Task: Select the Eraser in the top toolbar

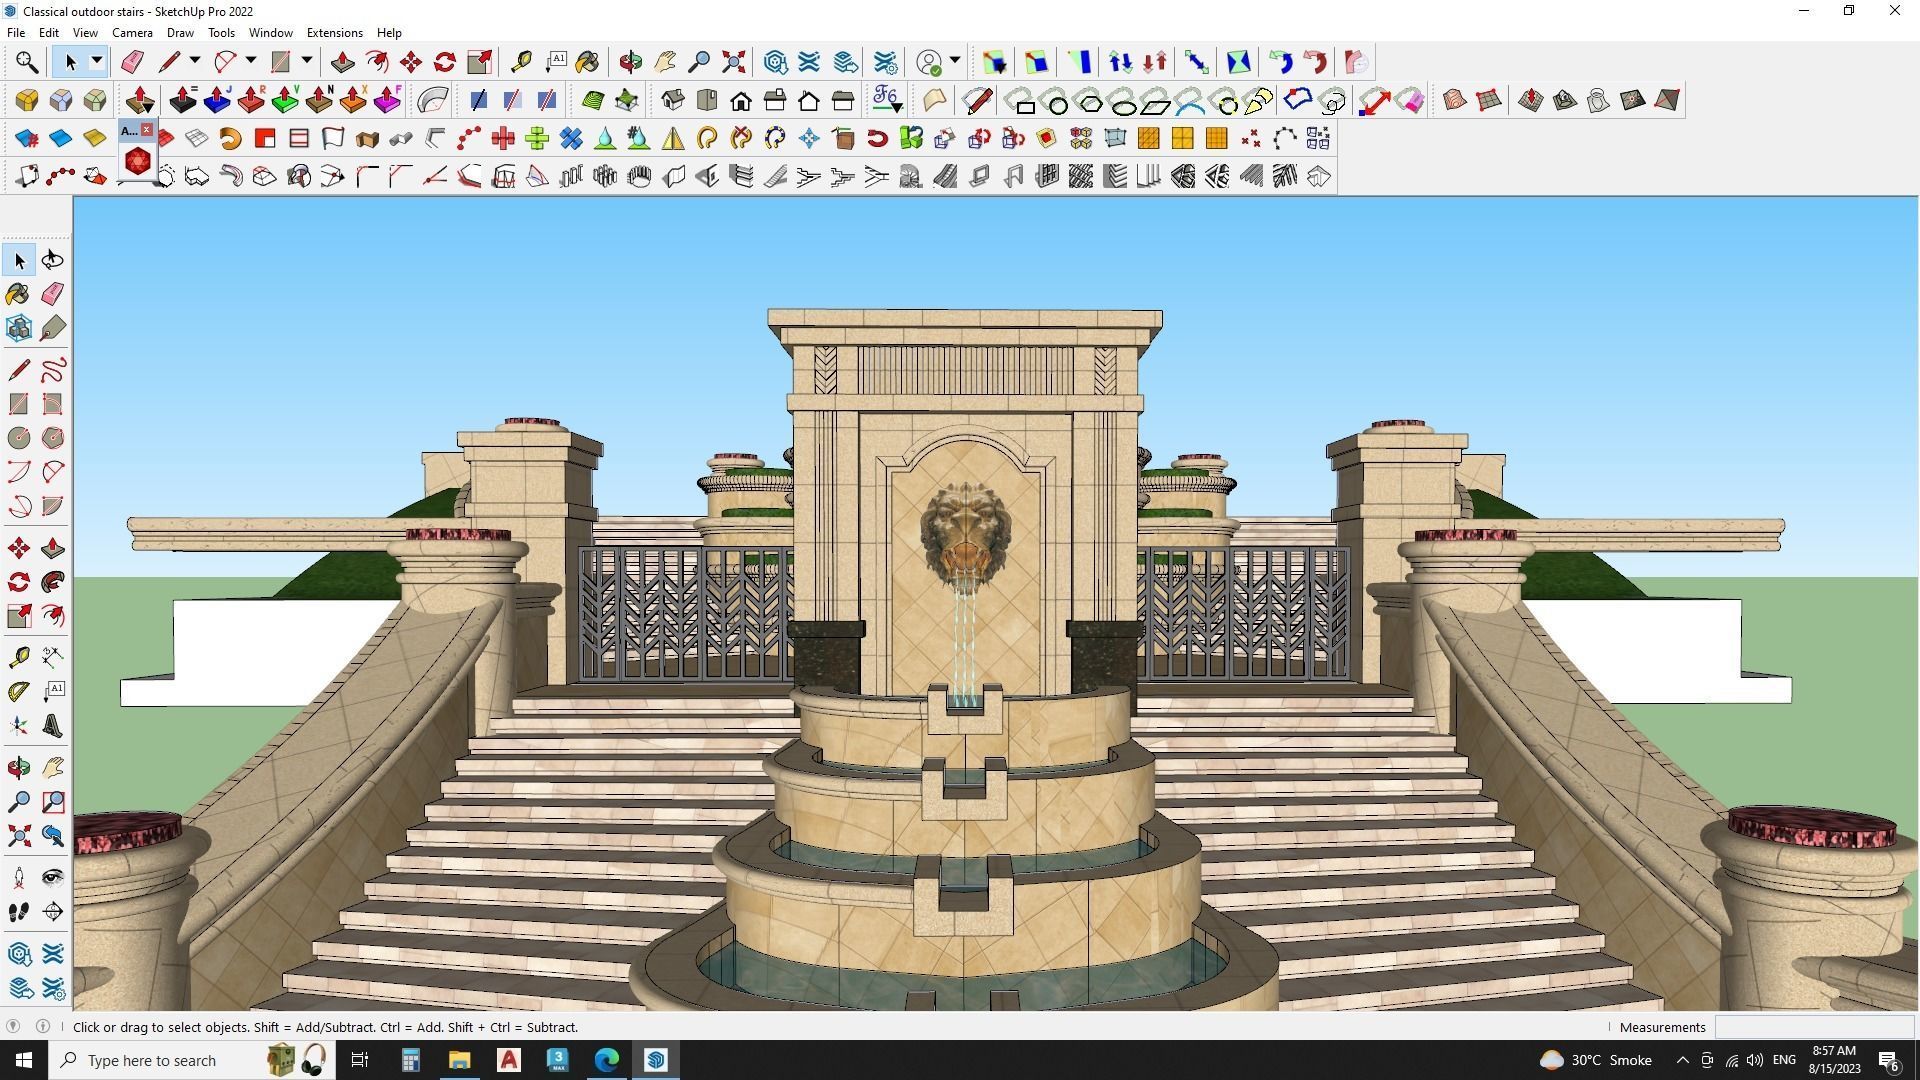Action: [x=132, y=62]
